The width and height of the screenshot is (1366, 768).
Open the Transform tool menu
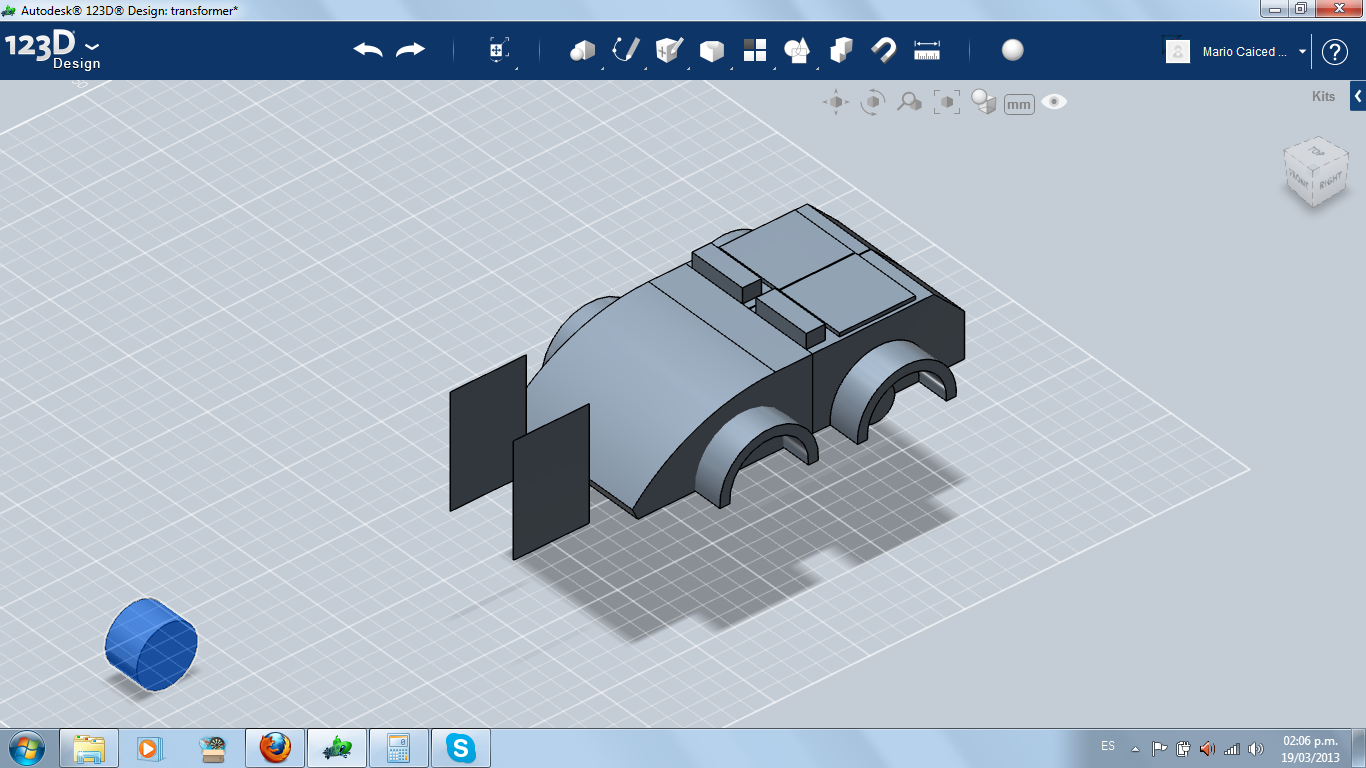499,51
